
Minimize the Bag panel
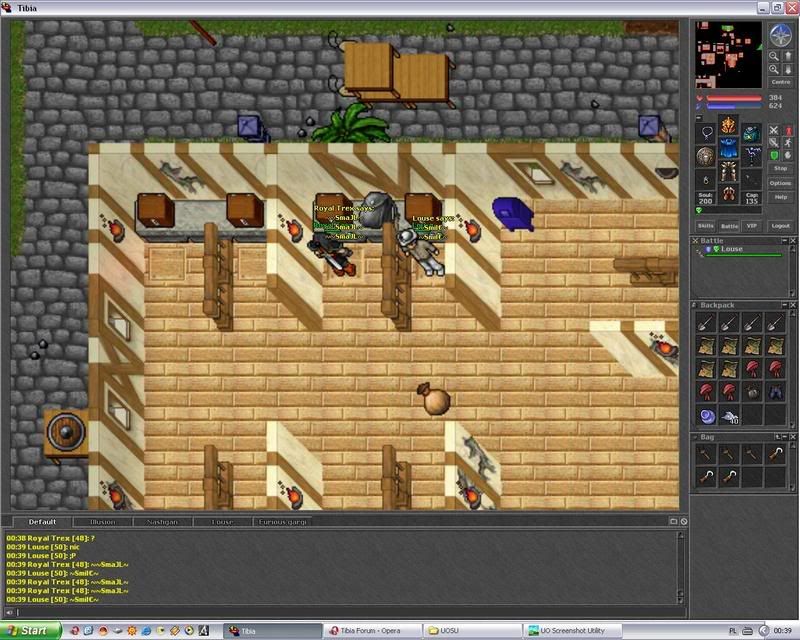point(785,437)
